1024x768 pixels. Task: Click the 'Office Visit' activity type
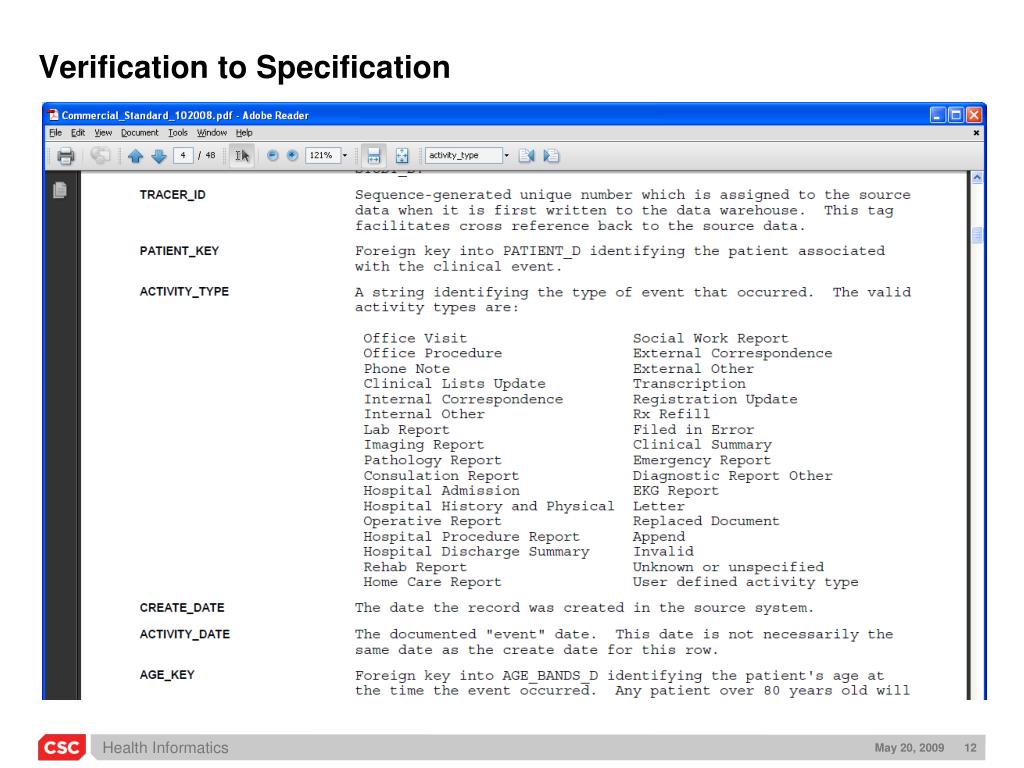[x=415, y=338]
